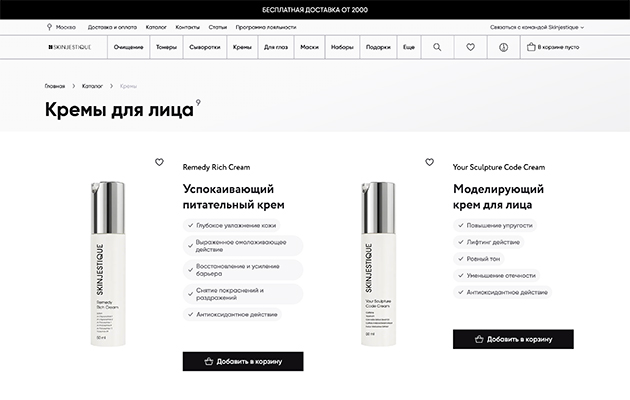
Task: Add Remedy Rich Cream to wishlist
Action: [159, 162]
